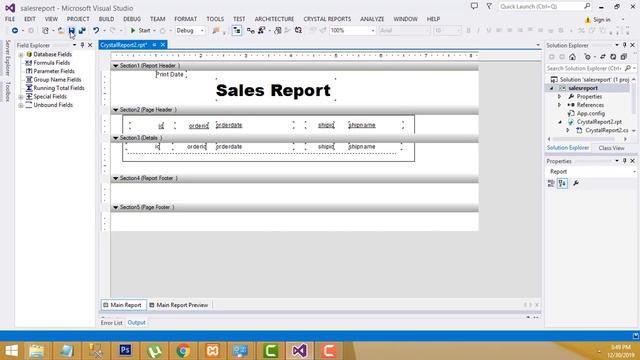Collapse the CrystalReport2.rpt node
Screen dimensions: 640x360
(x=560, y=122)
